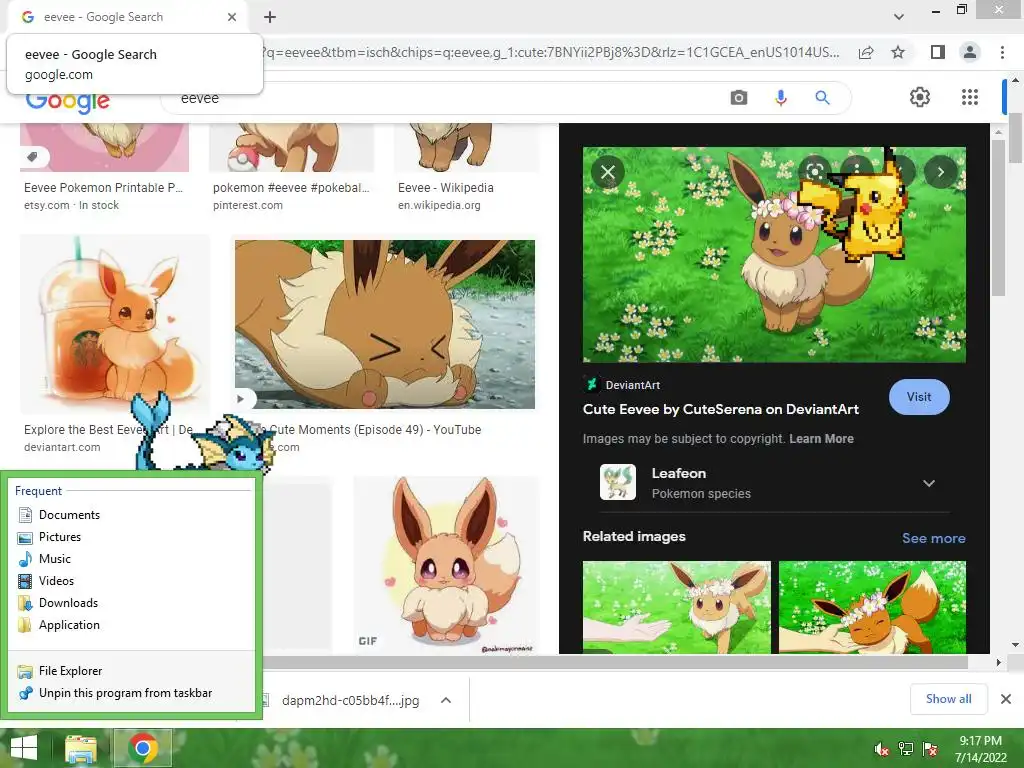Open the Chrome three-dot menu
Screen dimensions: 1024x768
[1002, 52]
